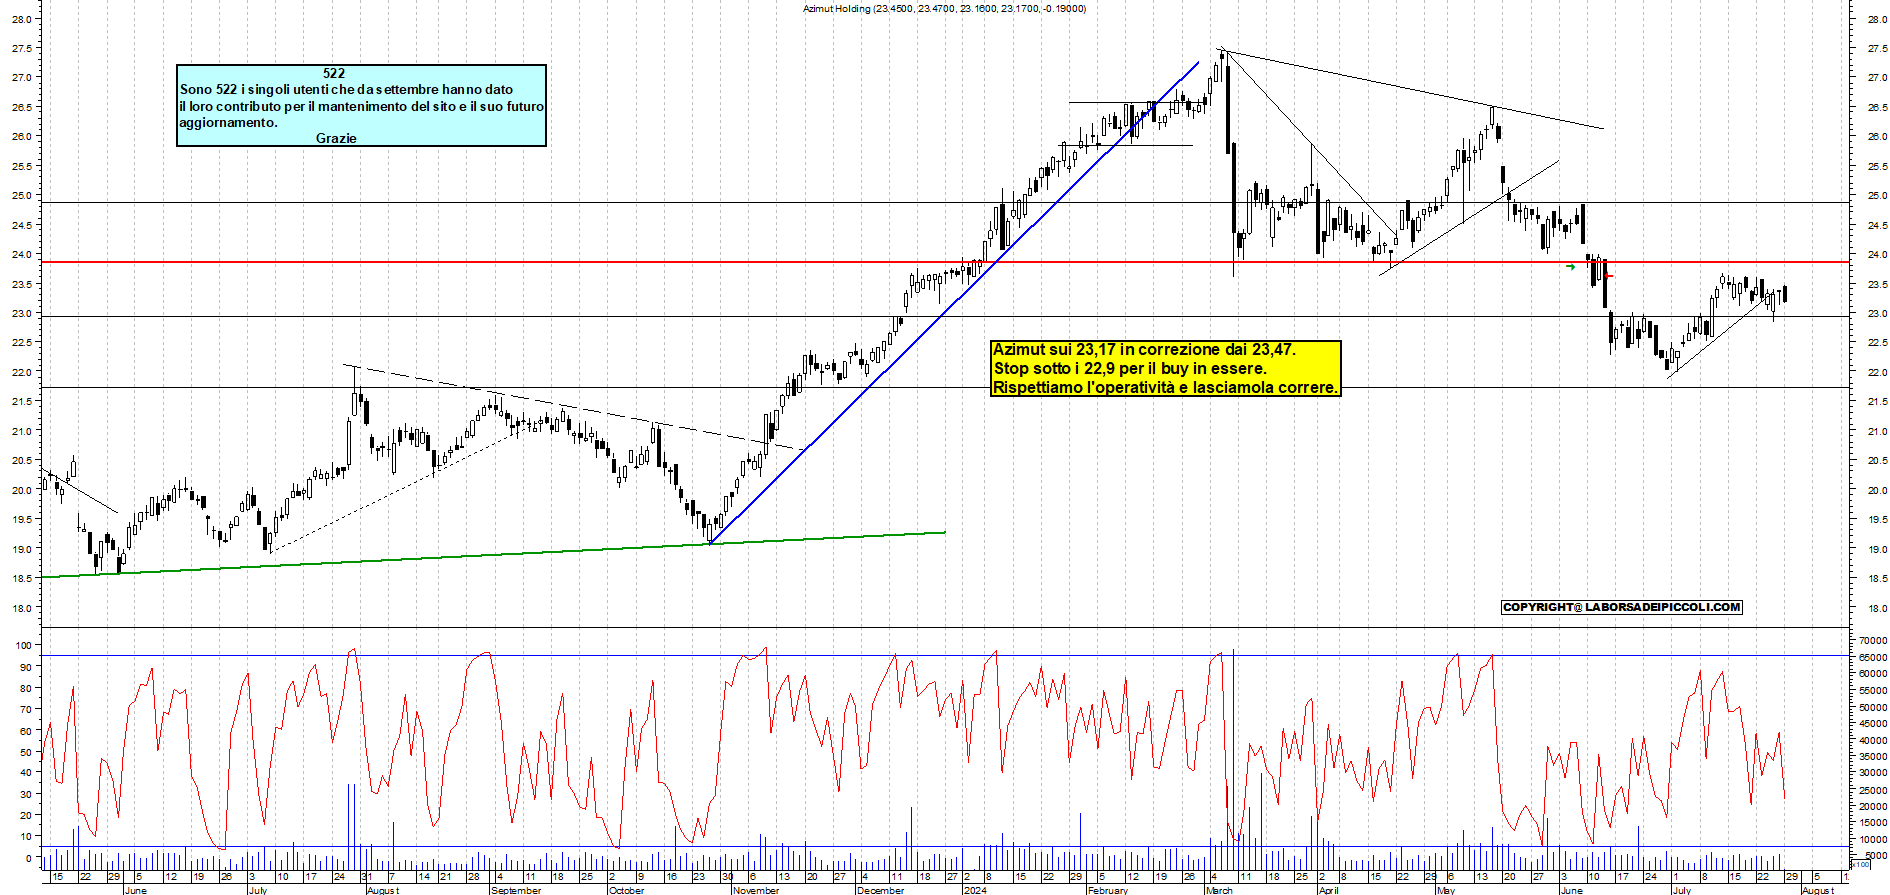Click the 'May' month label

[1446, 890]
